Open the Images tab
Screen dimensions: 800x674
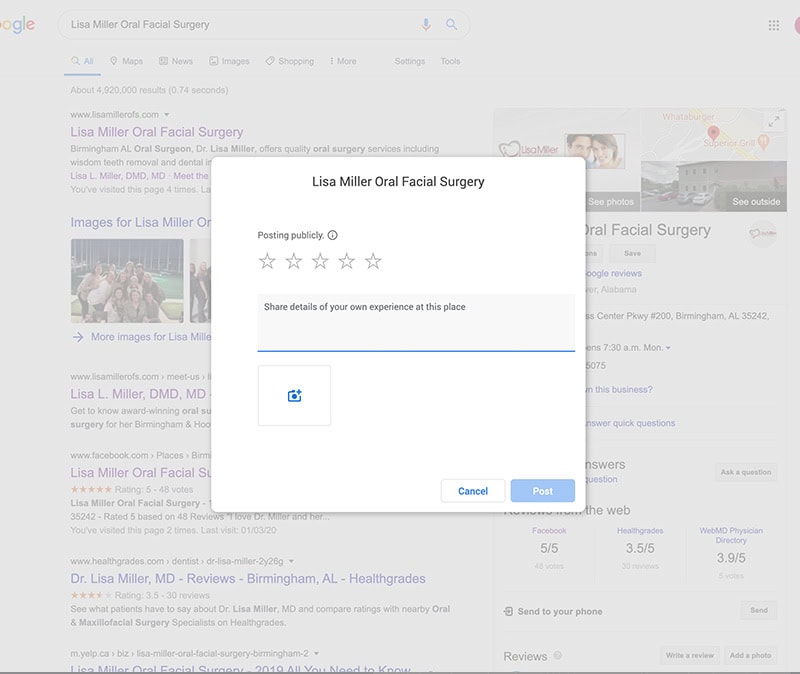pos(229,61)
